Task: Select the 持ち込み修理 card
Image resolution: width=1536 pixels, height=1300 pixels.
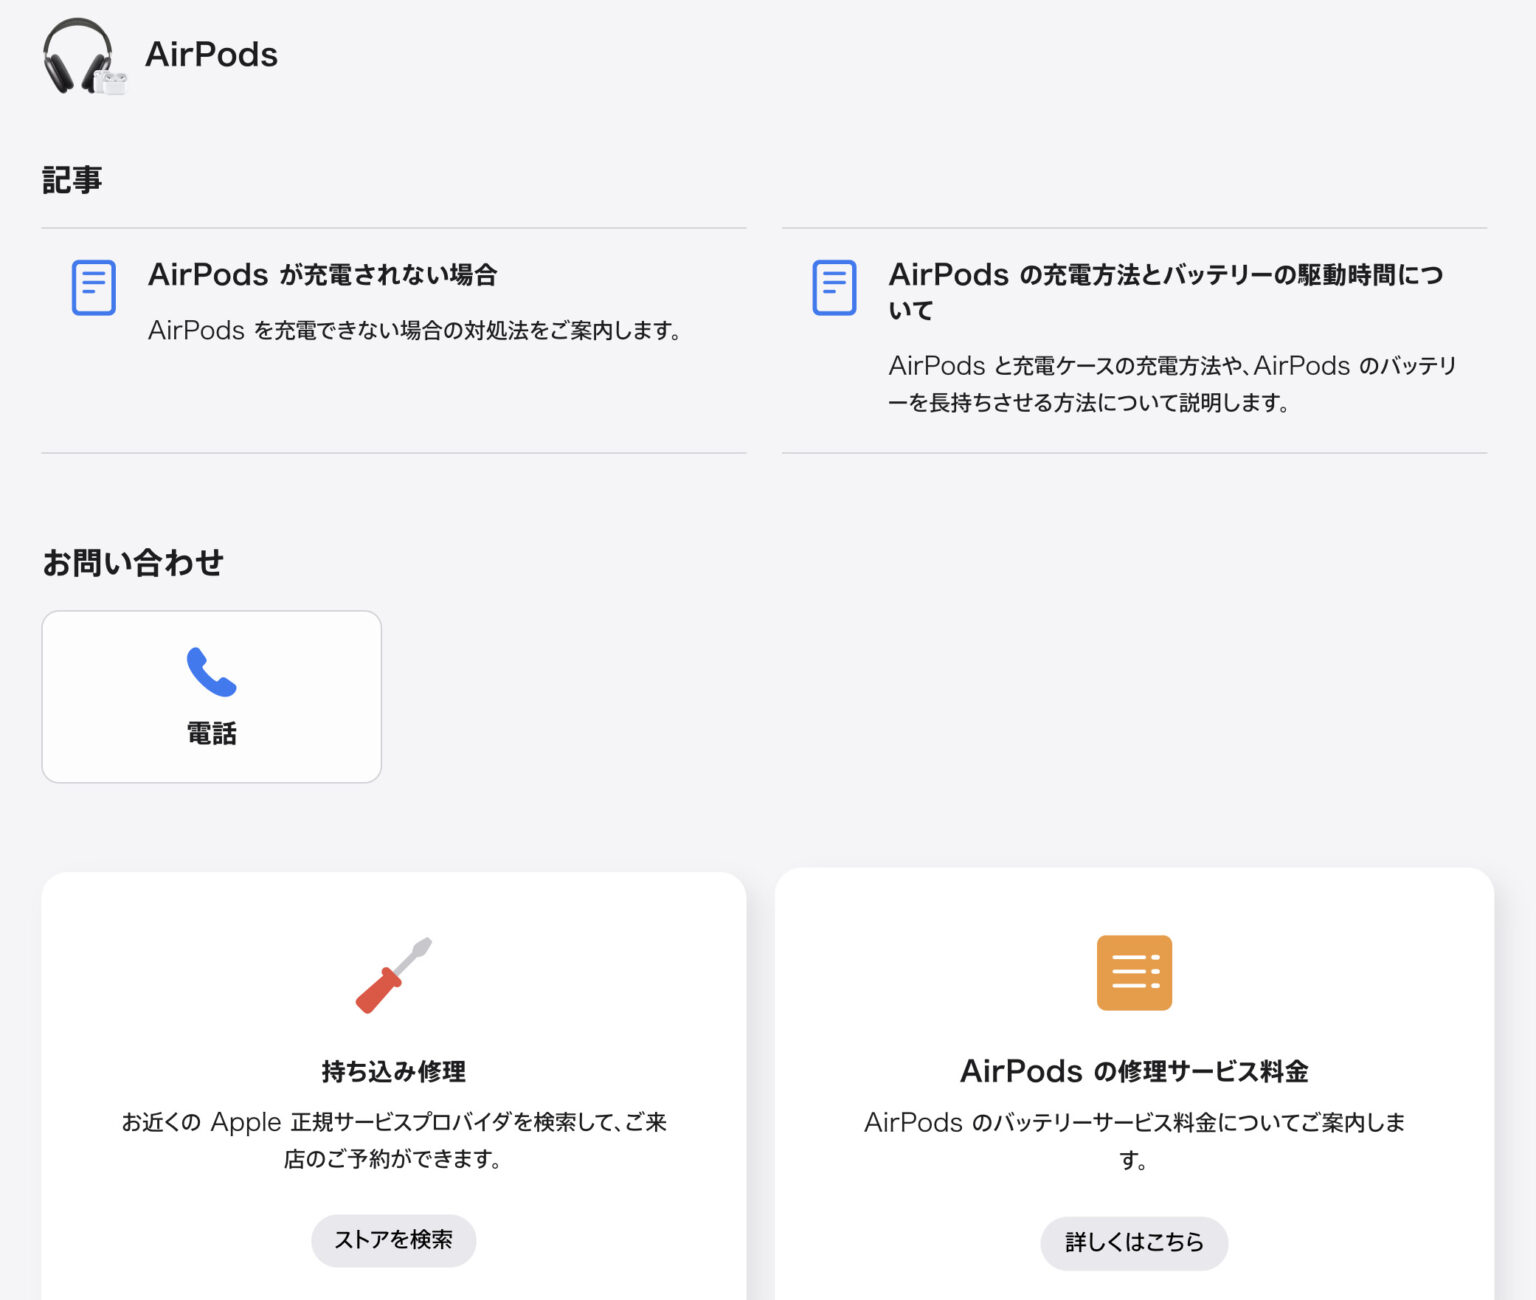Action: 393,1080
